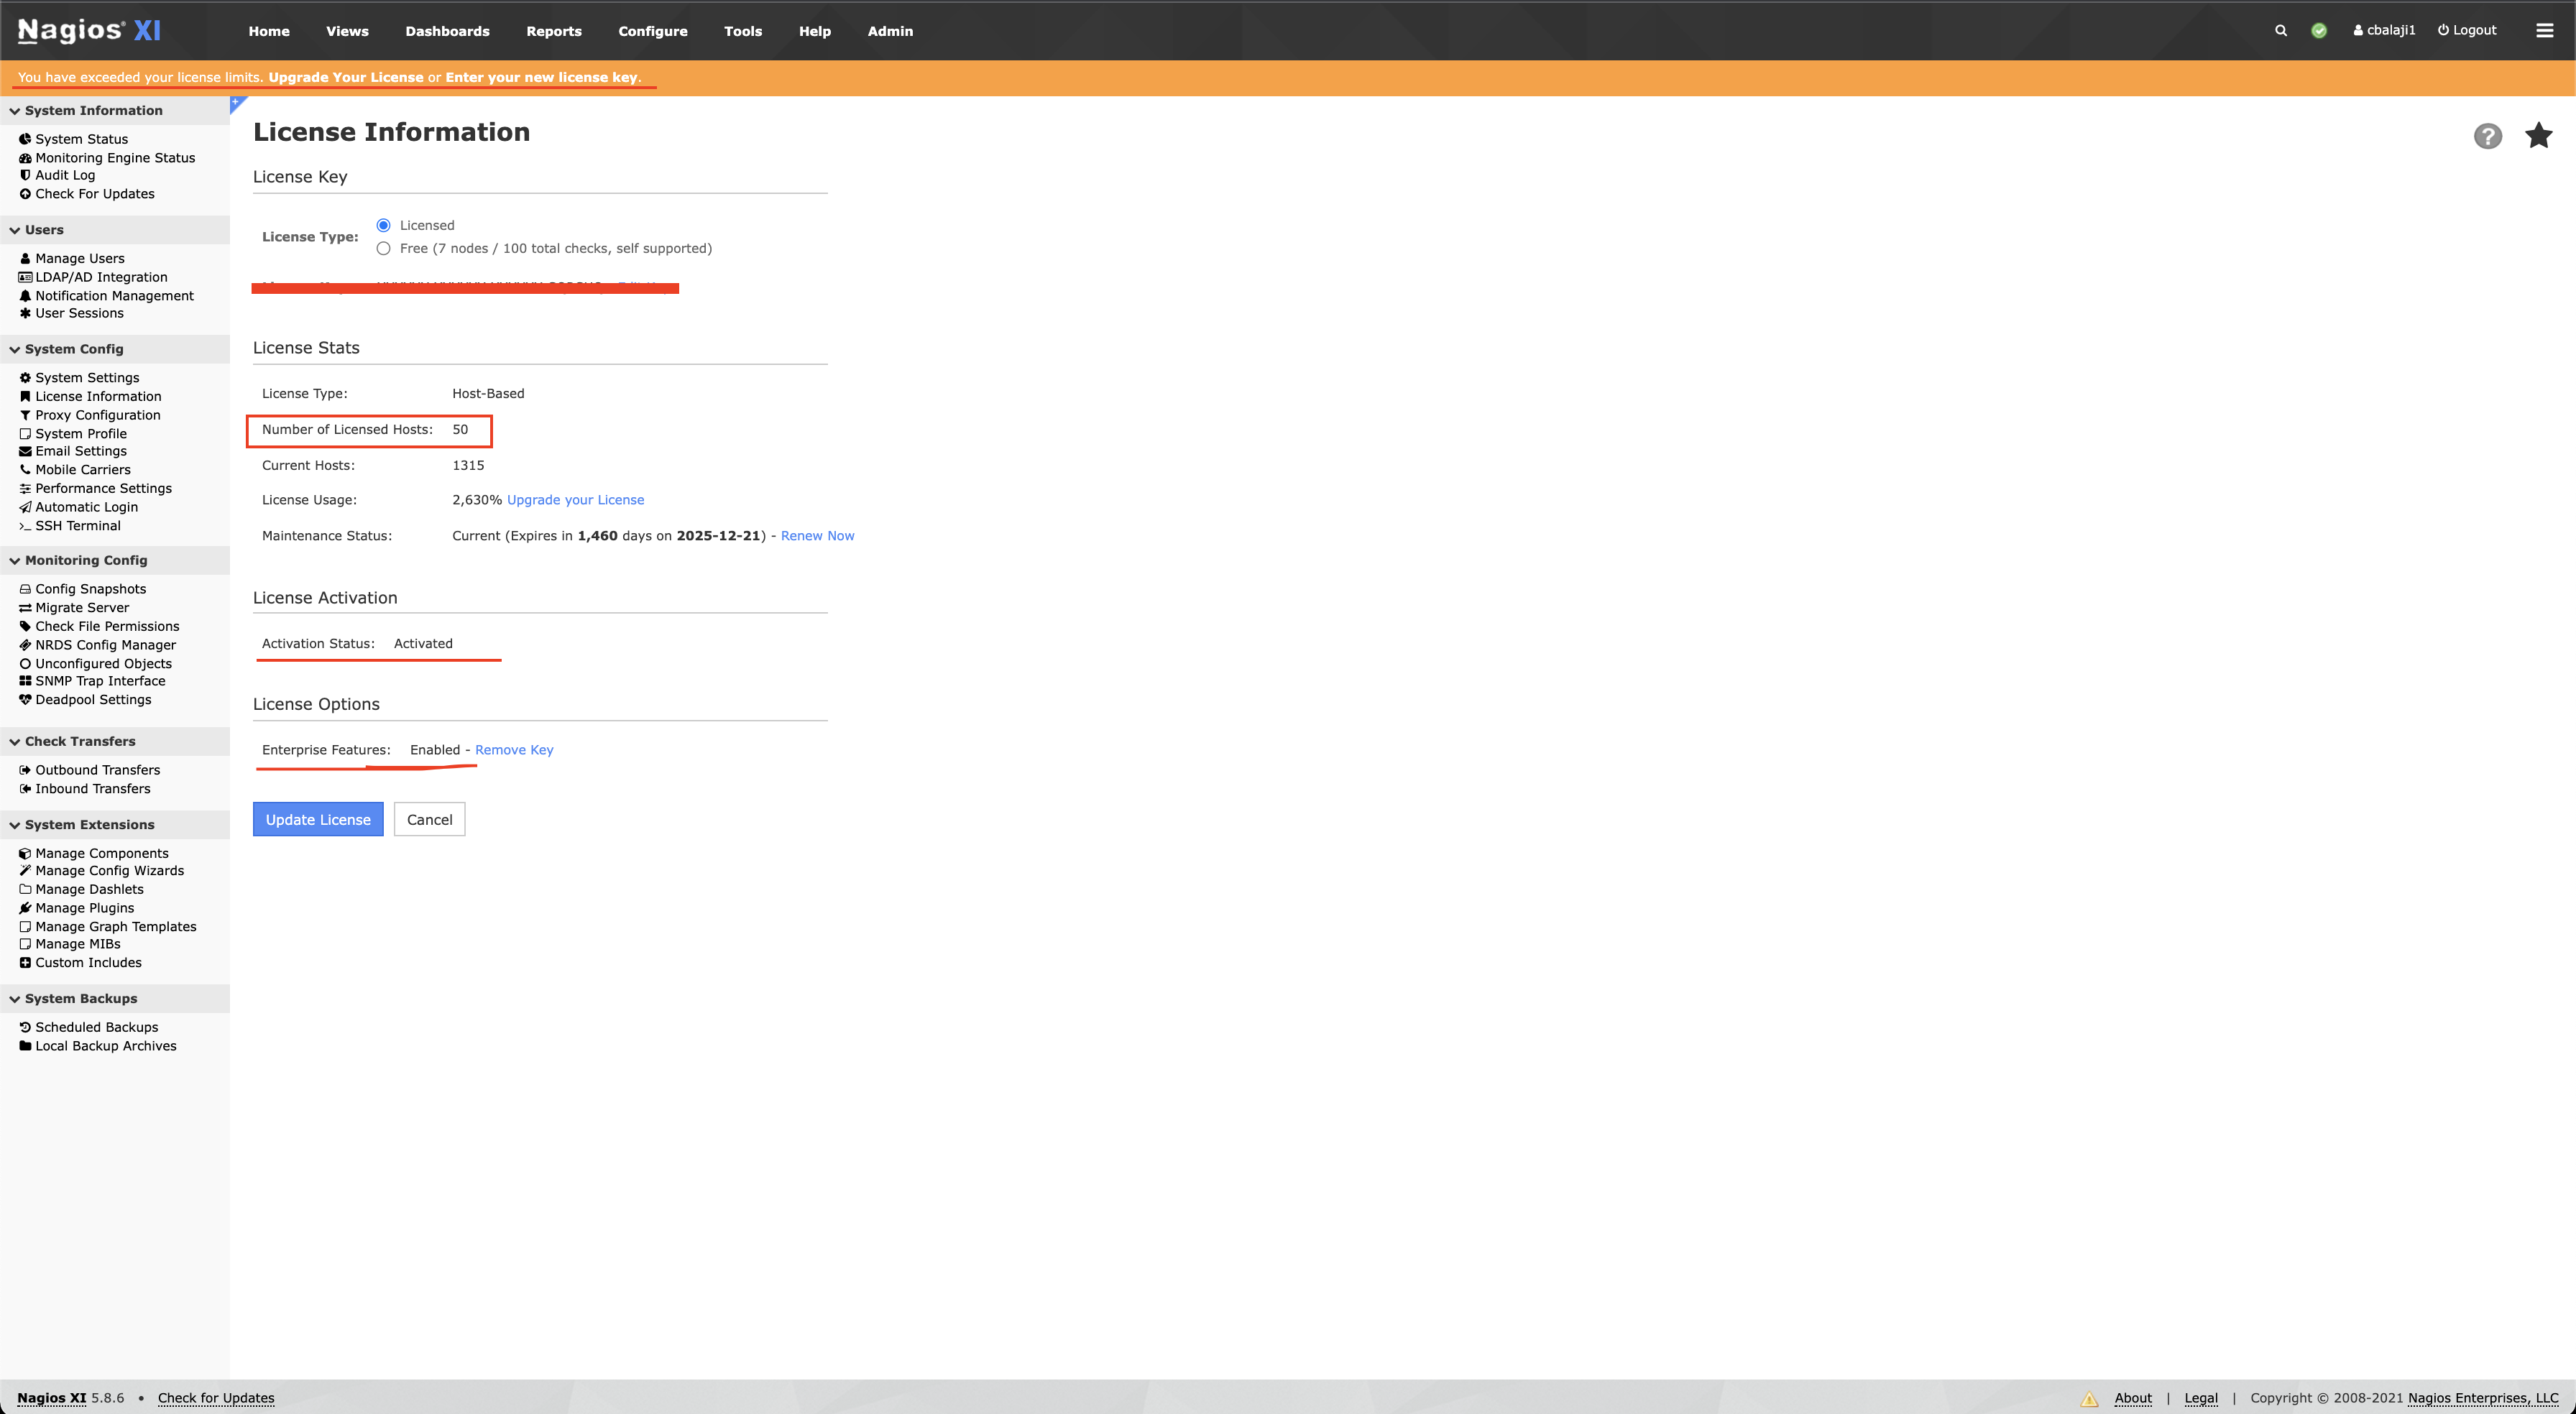2576x1414 pixels.
Task: Click the help question mark icon
Action: click(x=2487, y=136)
